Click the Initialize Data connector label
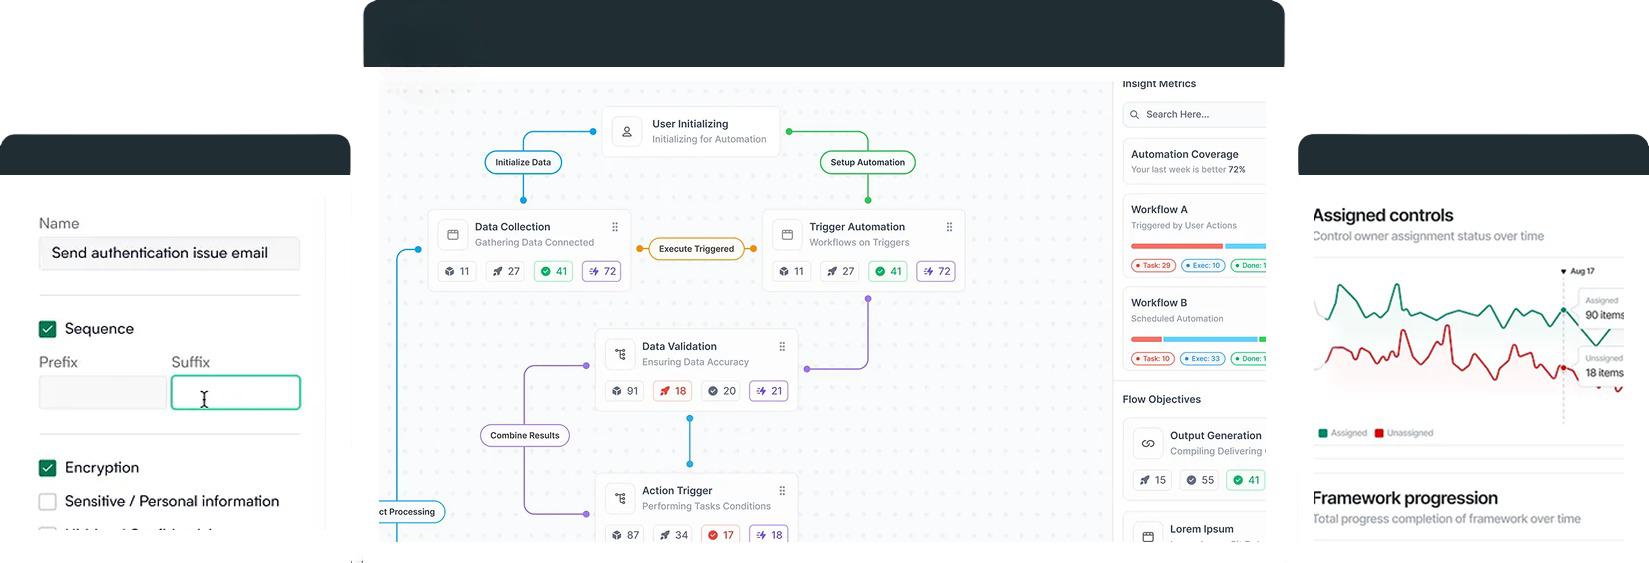This screenshot has height=563, width=1649. 523,162
